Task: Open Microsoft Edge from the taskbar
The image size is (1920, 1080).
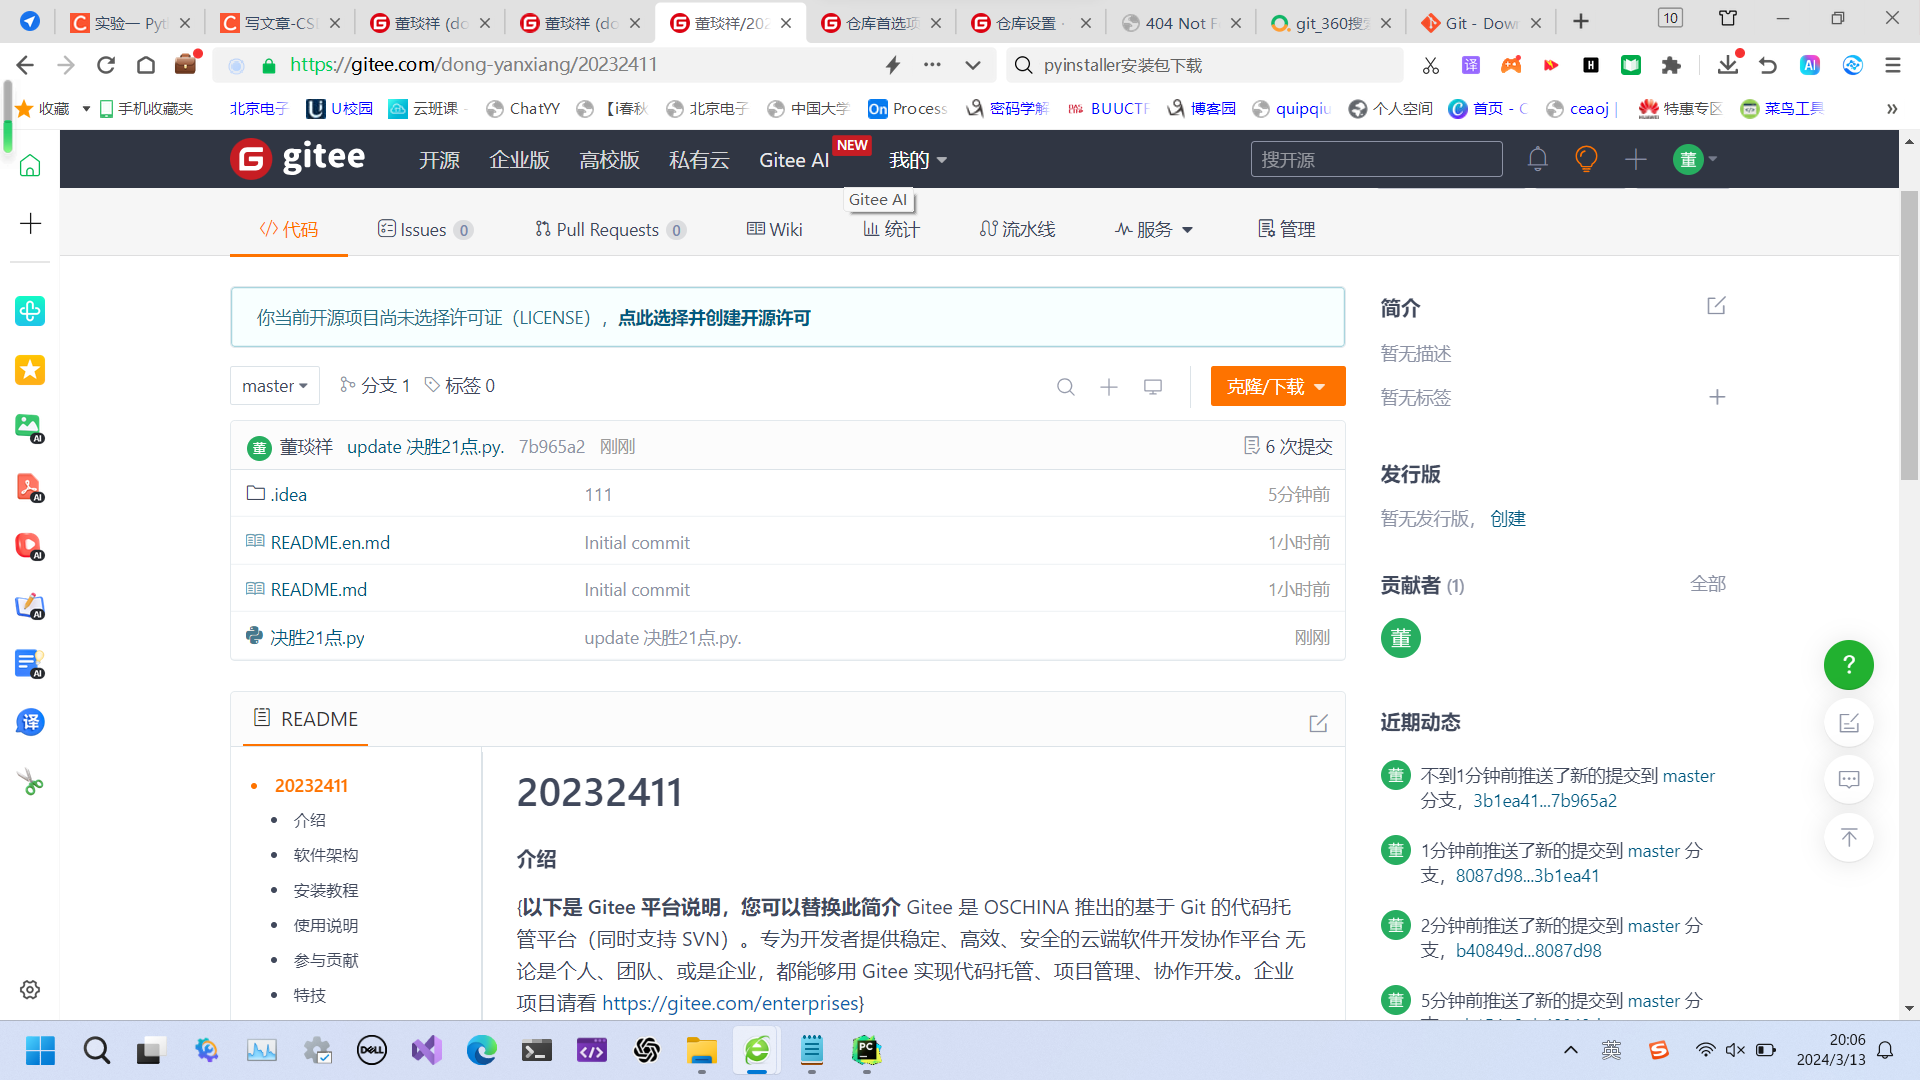Action: 481,1051
